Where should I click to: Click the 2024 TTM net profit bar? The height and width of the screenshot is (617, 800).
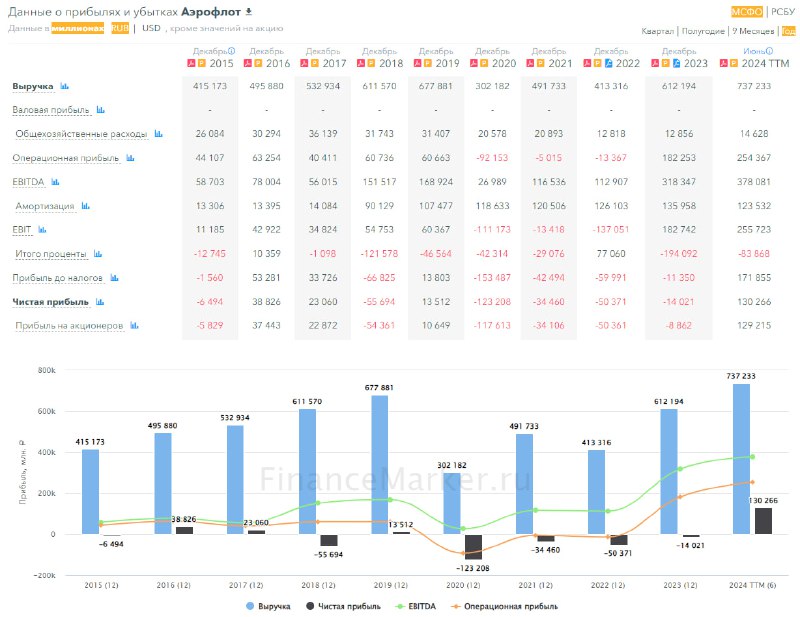click(763, 521)
